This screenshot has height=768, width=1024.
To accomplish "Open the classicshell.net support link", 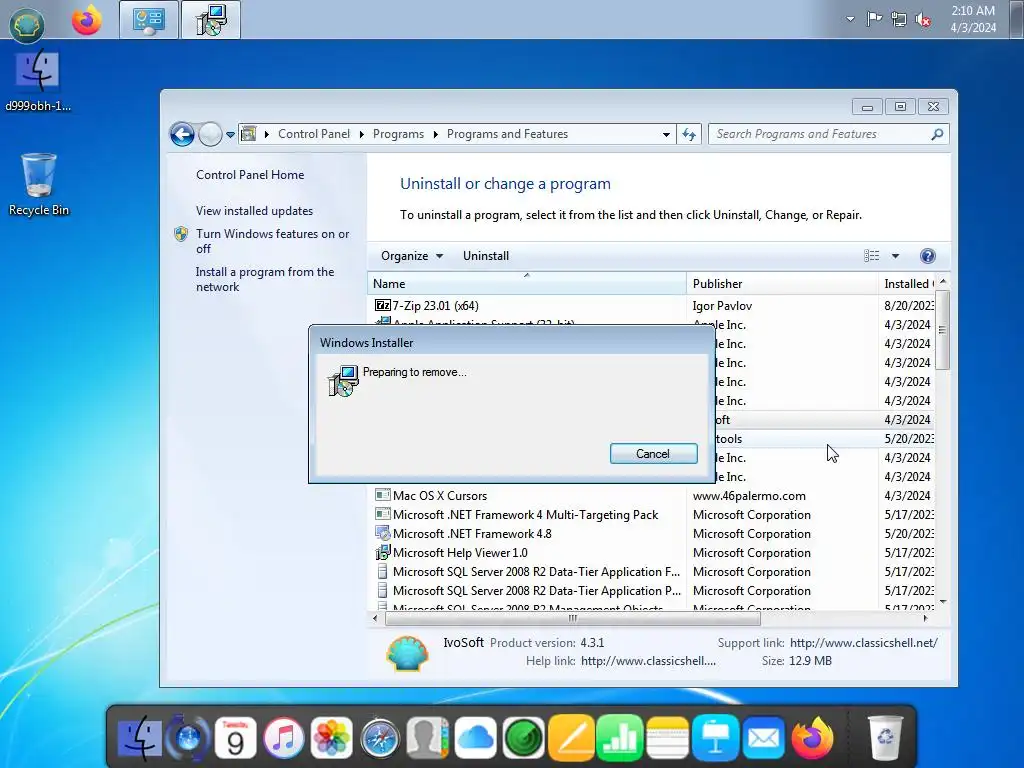I will [863, 643].
